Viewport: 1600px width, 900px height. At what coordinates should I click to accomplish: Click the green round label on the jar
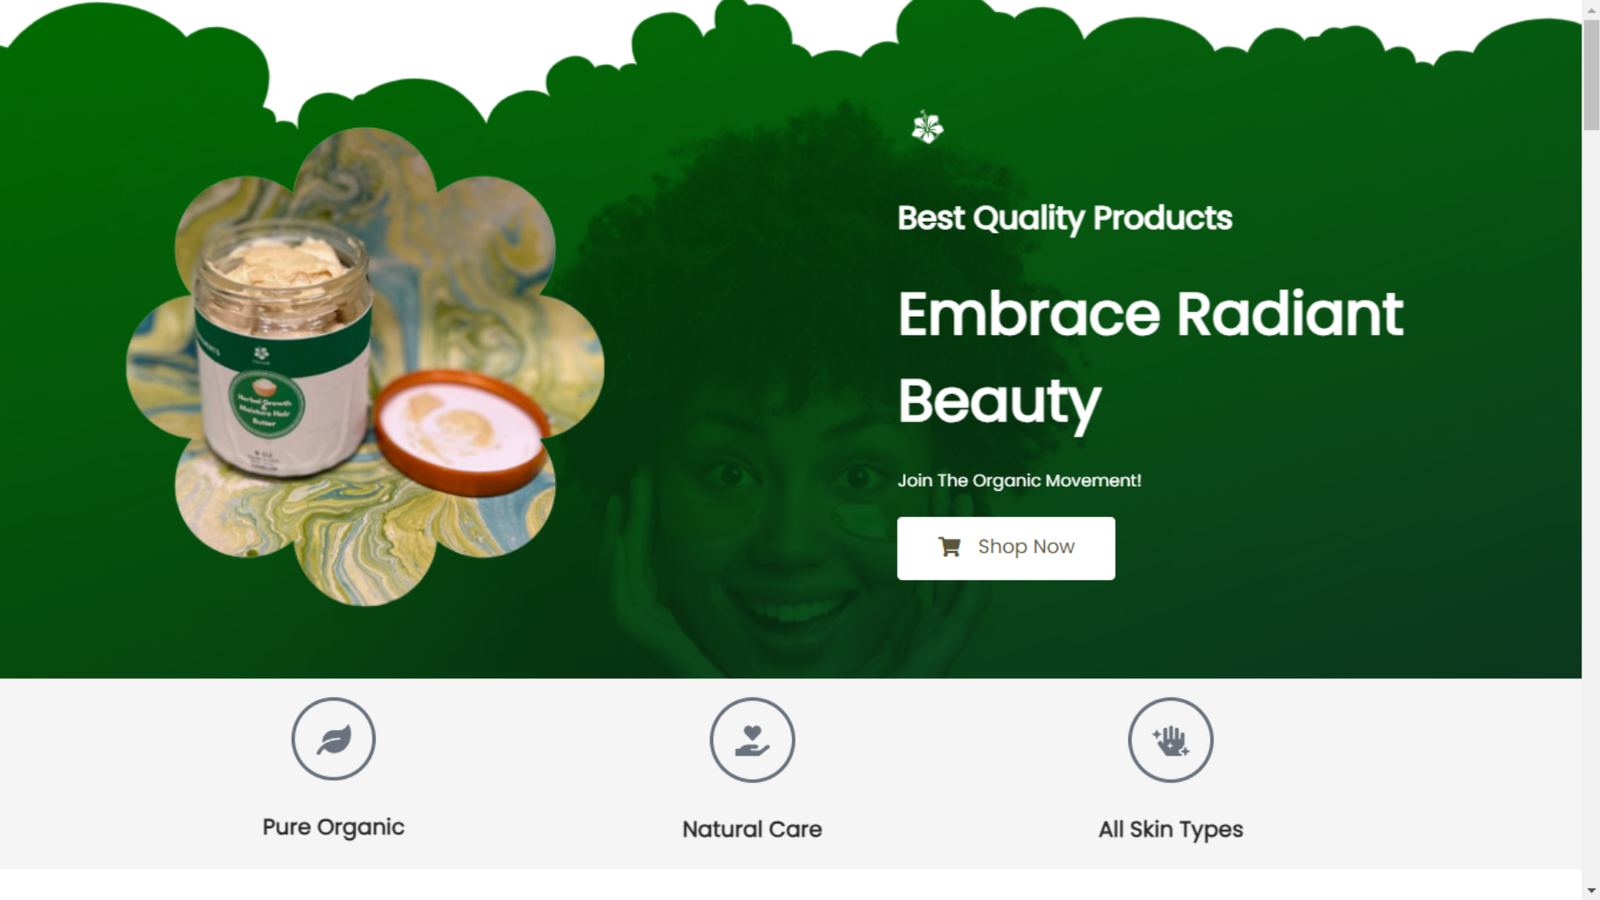coord(266,404)
